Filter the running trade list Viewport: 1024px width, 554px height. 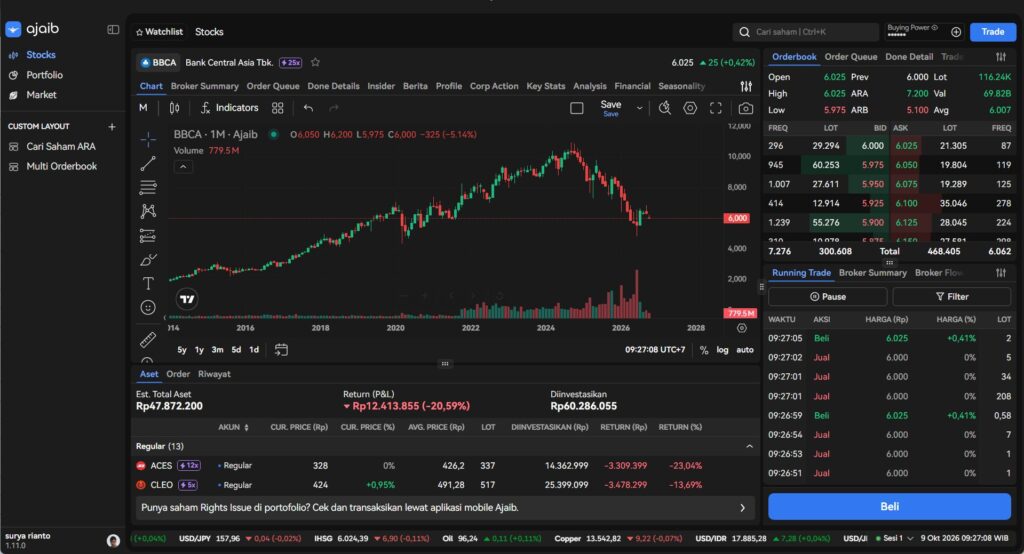[952, 297]
